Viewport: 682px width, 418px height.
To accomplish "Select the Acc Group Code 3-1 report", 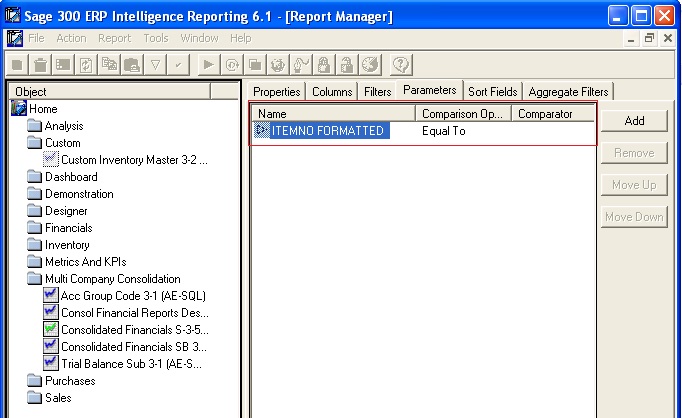I will [x=133, y=295].
